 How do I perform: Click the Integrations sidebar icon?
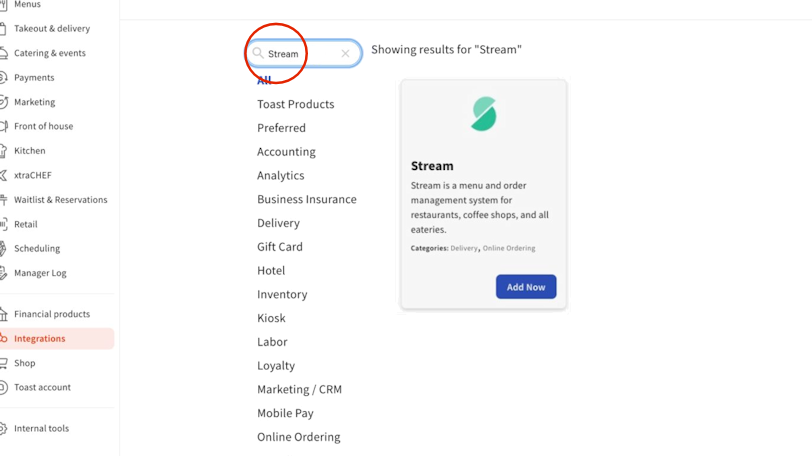(x=3, y=339)
